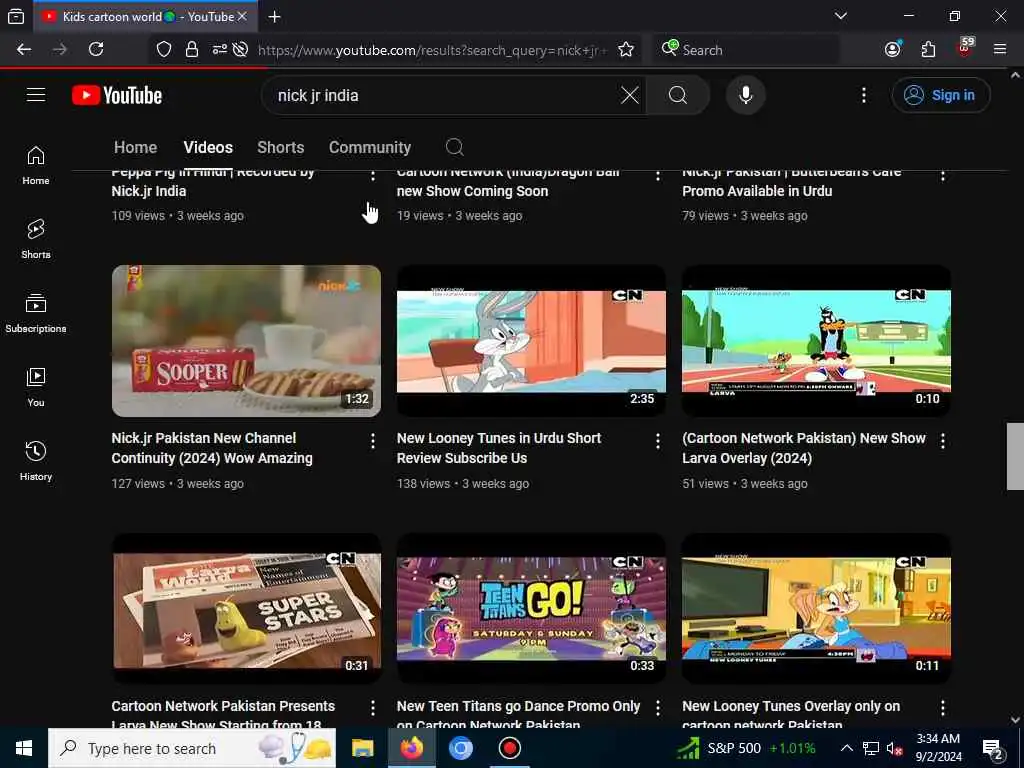Open options for New Looney Tunes Overlay video
Viewport: 1024px width, 768px height.
click(942, 708)
